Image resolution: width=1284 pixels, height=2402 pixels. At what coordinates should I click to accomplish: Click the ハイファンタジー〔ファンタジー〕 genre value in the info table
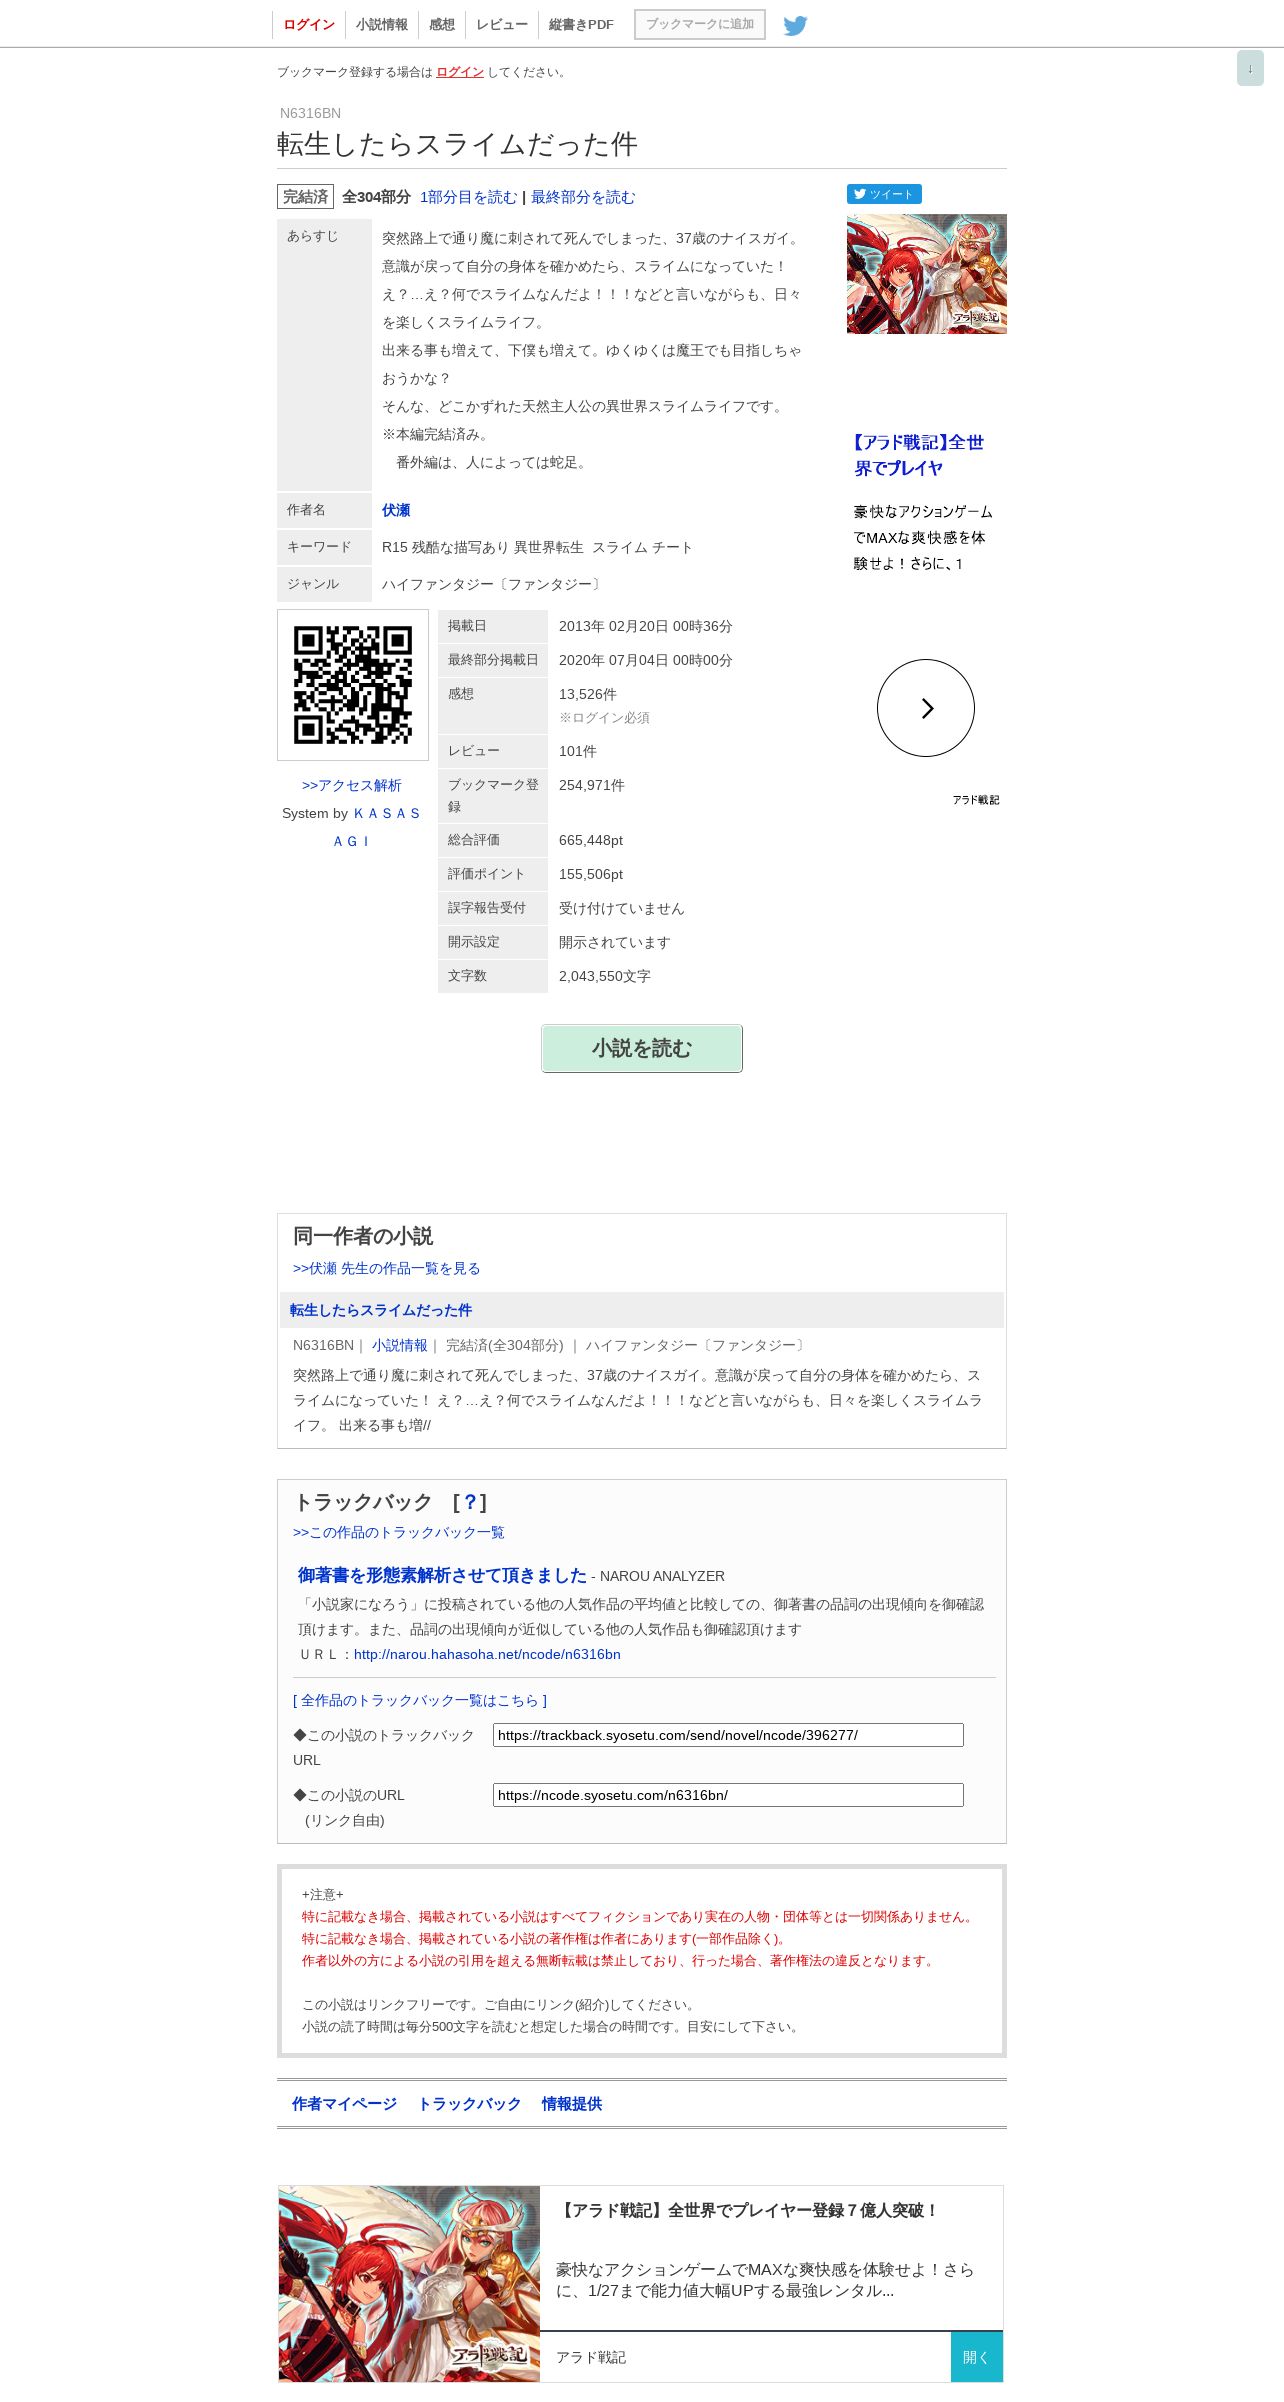[494, 585]
